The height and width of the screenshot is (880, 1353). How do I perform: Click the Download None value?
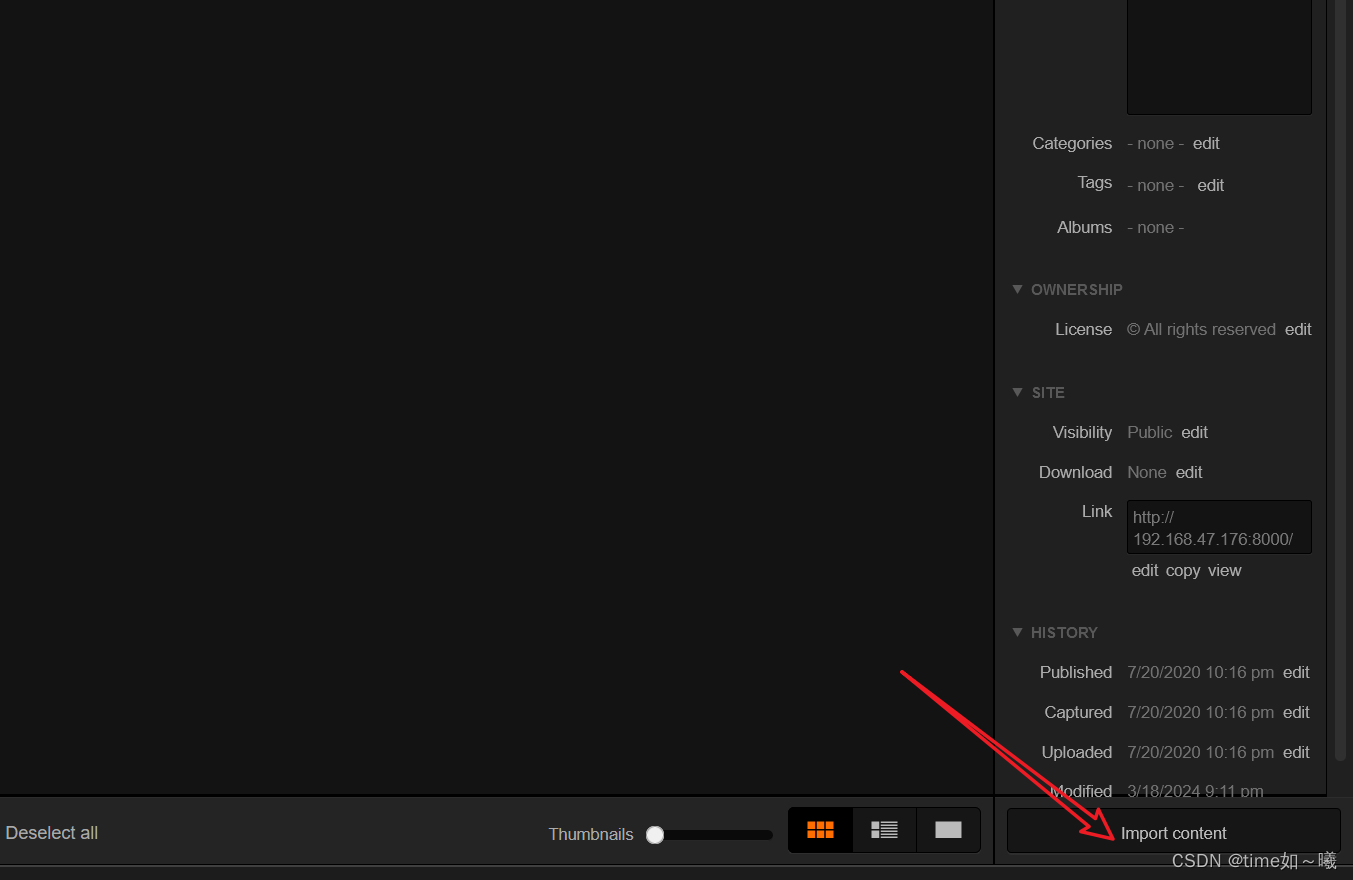click(1147, 472)
